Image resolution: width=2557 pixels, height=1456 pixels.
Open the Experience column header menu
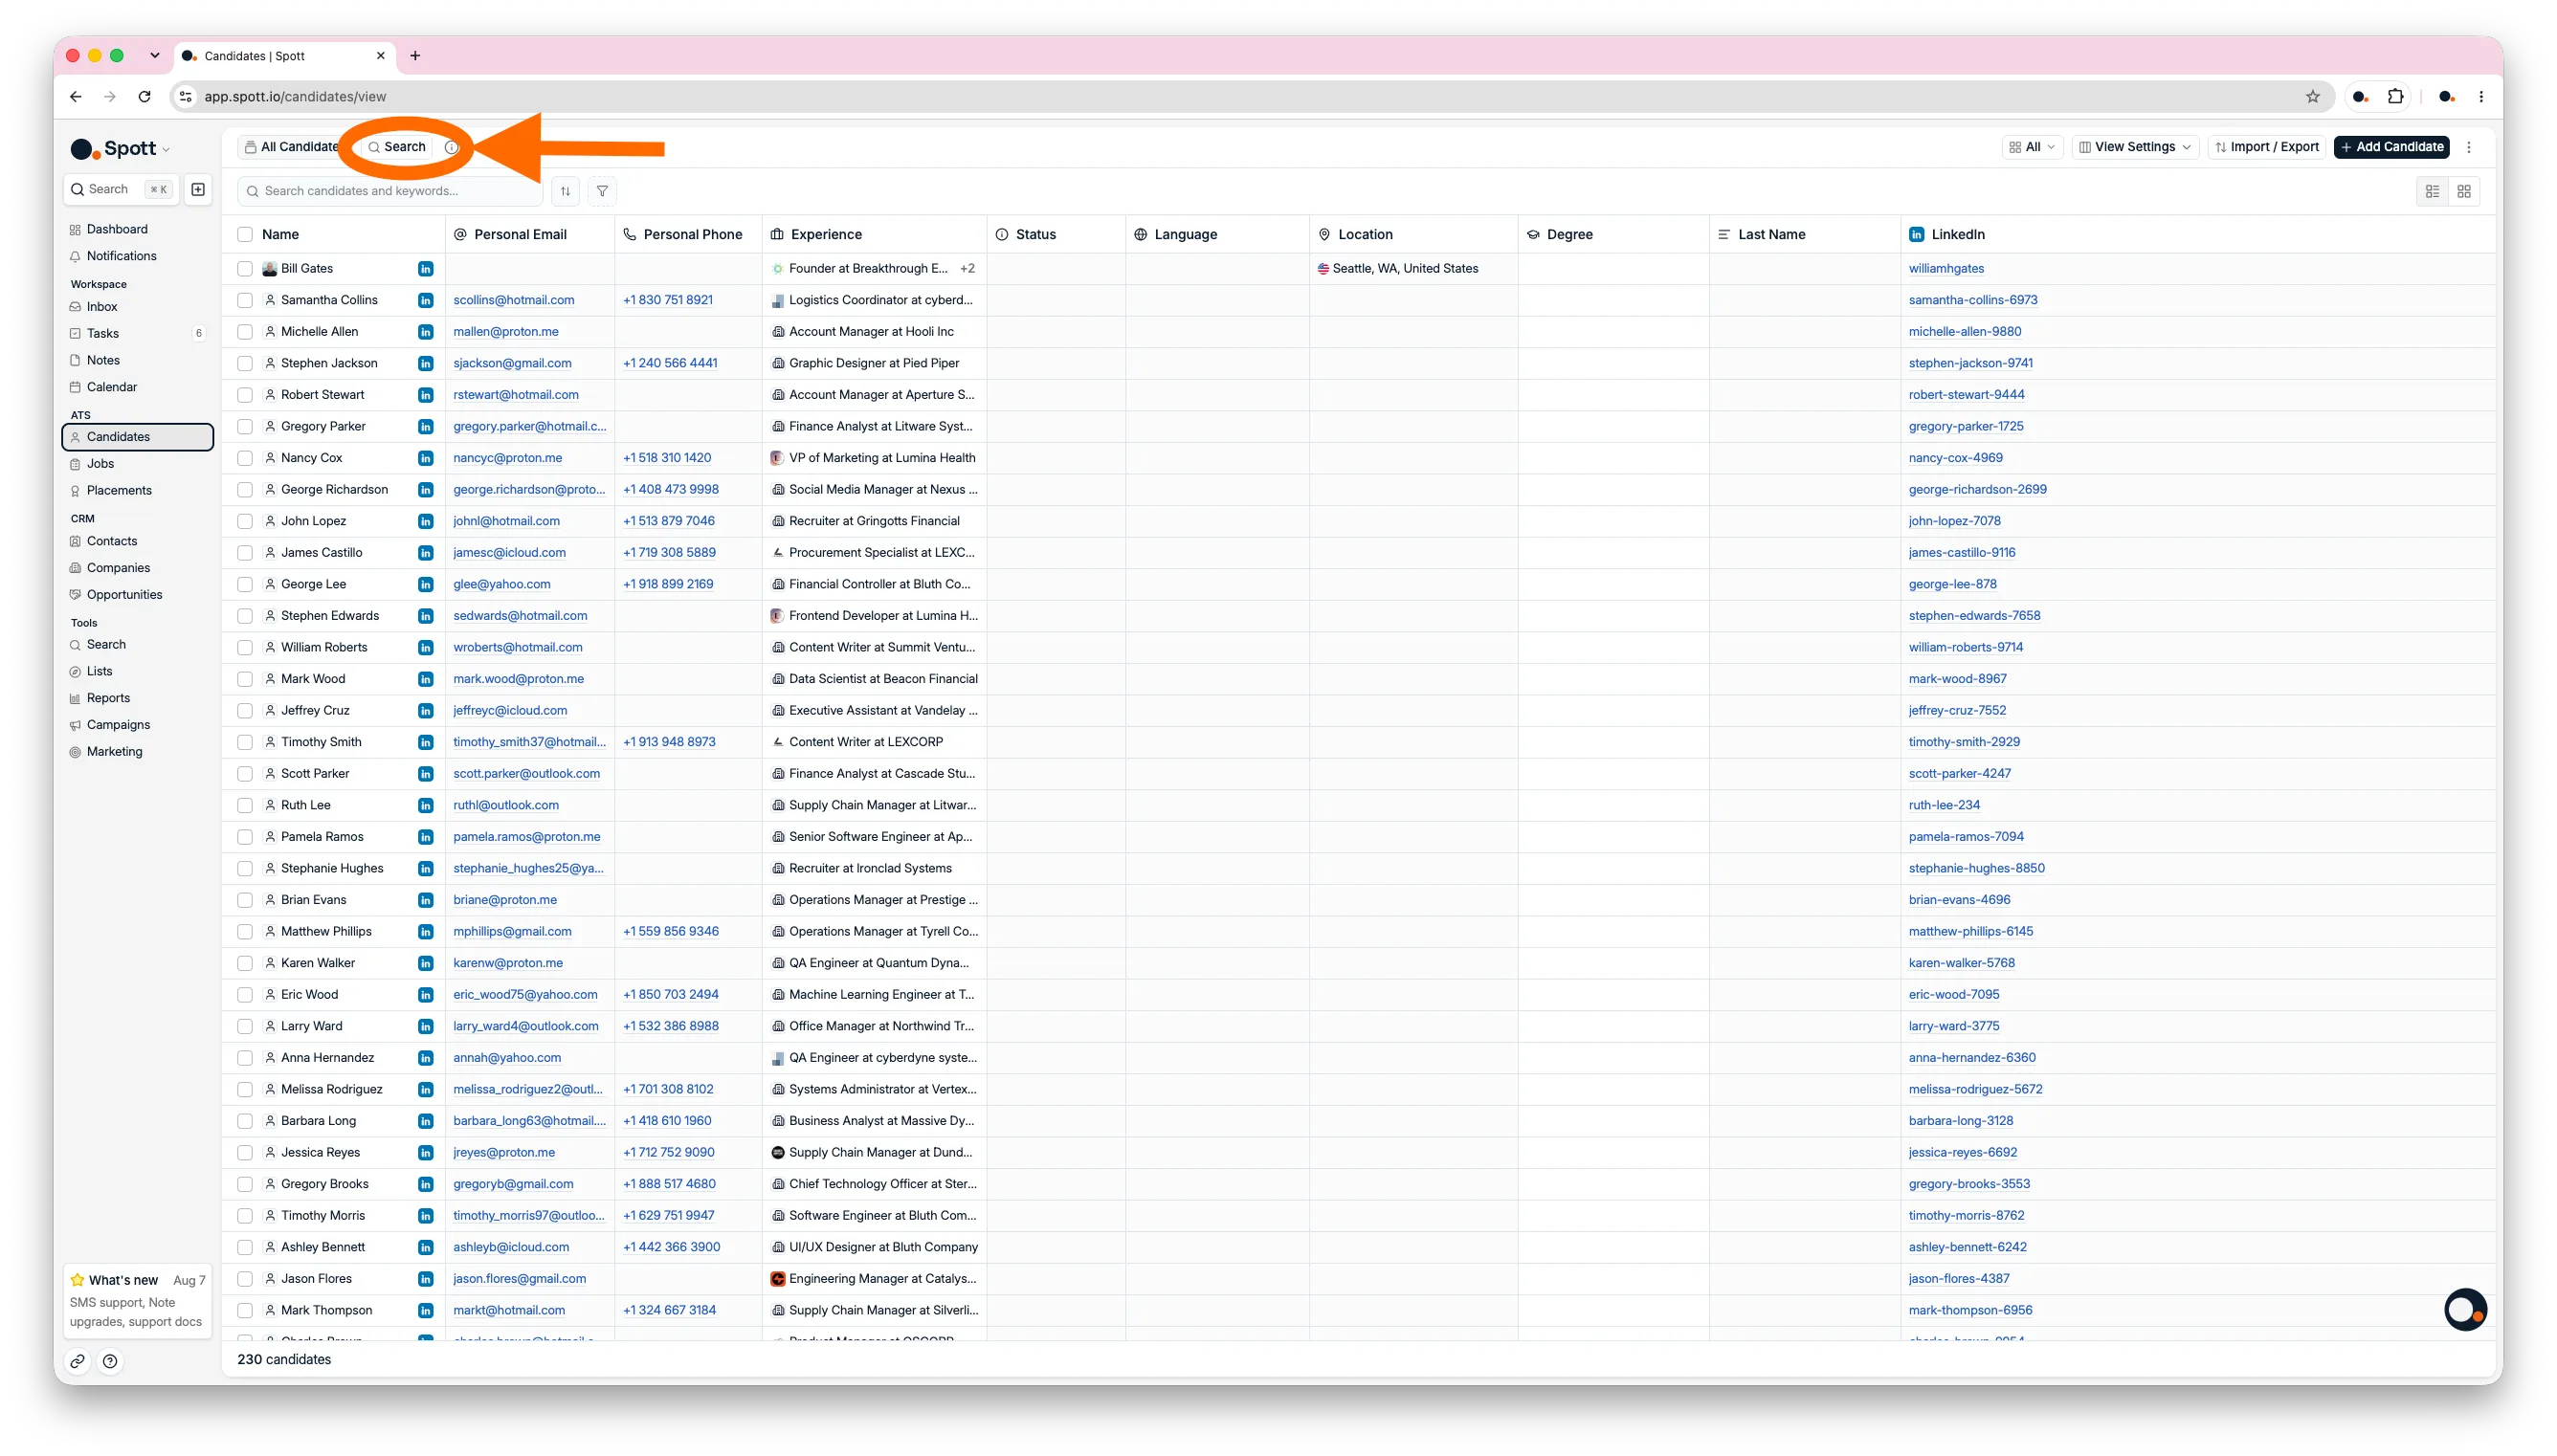point(874,235)
